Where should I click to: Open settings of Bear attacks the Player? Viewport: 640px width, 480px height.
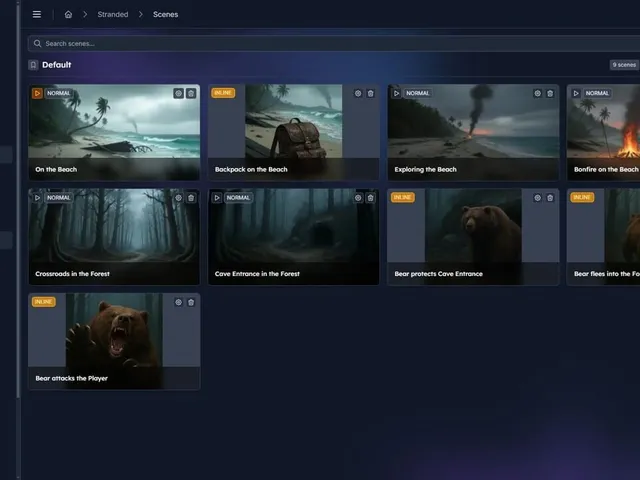(x=178, y=302)
